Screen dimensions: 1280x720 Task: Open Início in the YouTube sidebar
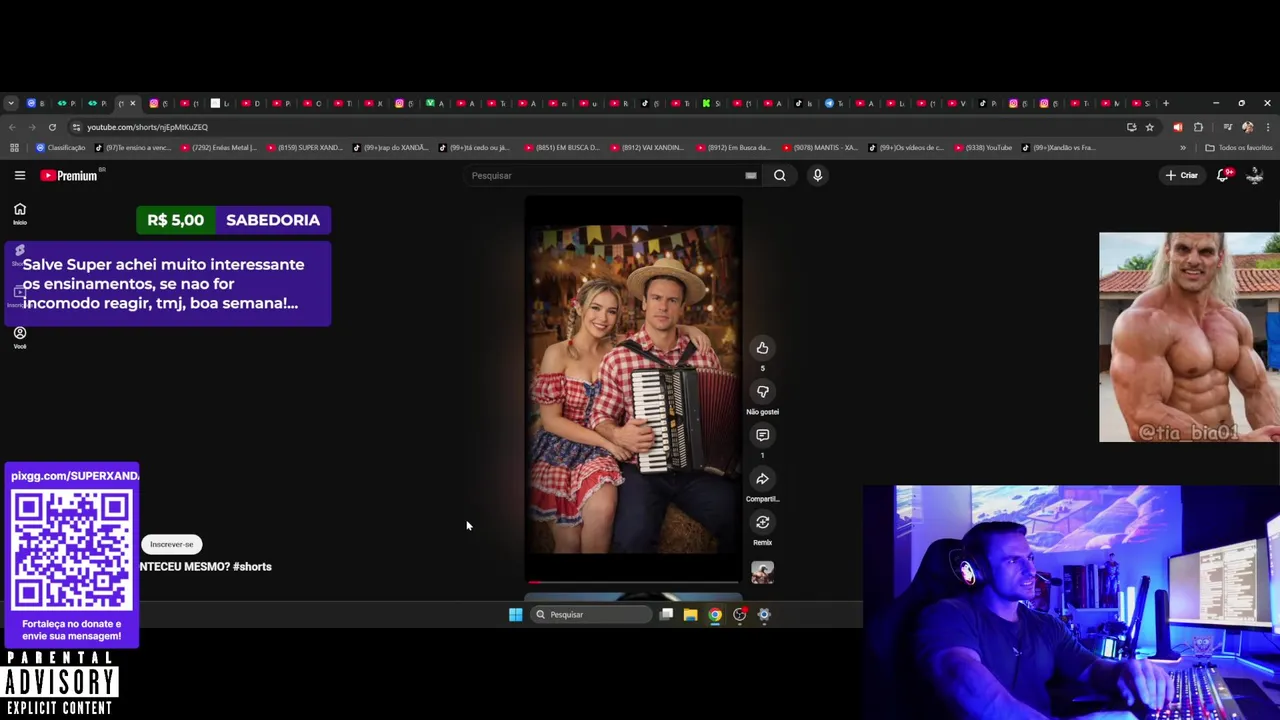20,213
